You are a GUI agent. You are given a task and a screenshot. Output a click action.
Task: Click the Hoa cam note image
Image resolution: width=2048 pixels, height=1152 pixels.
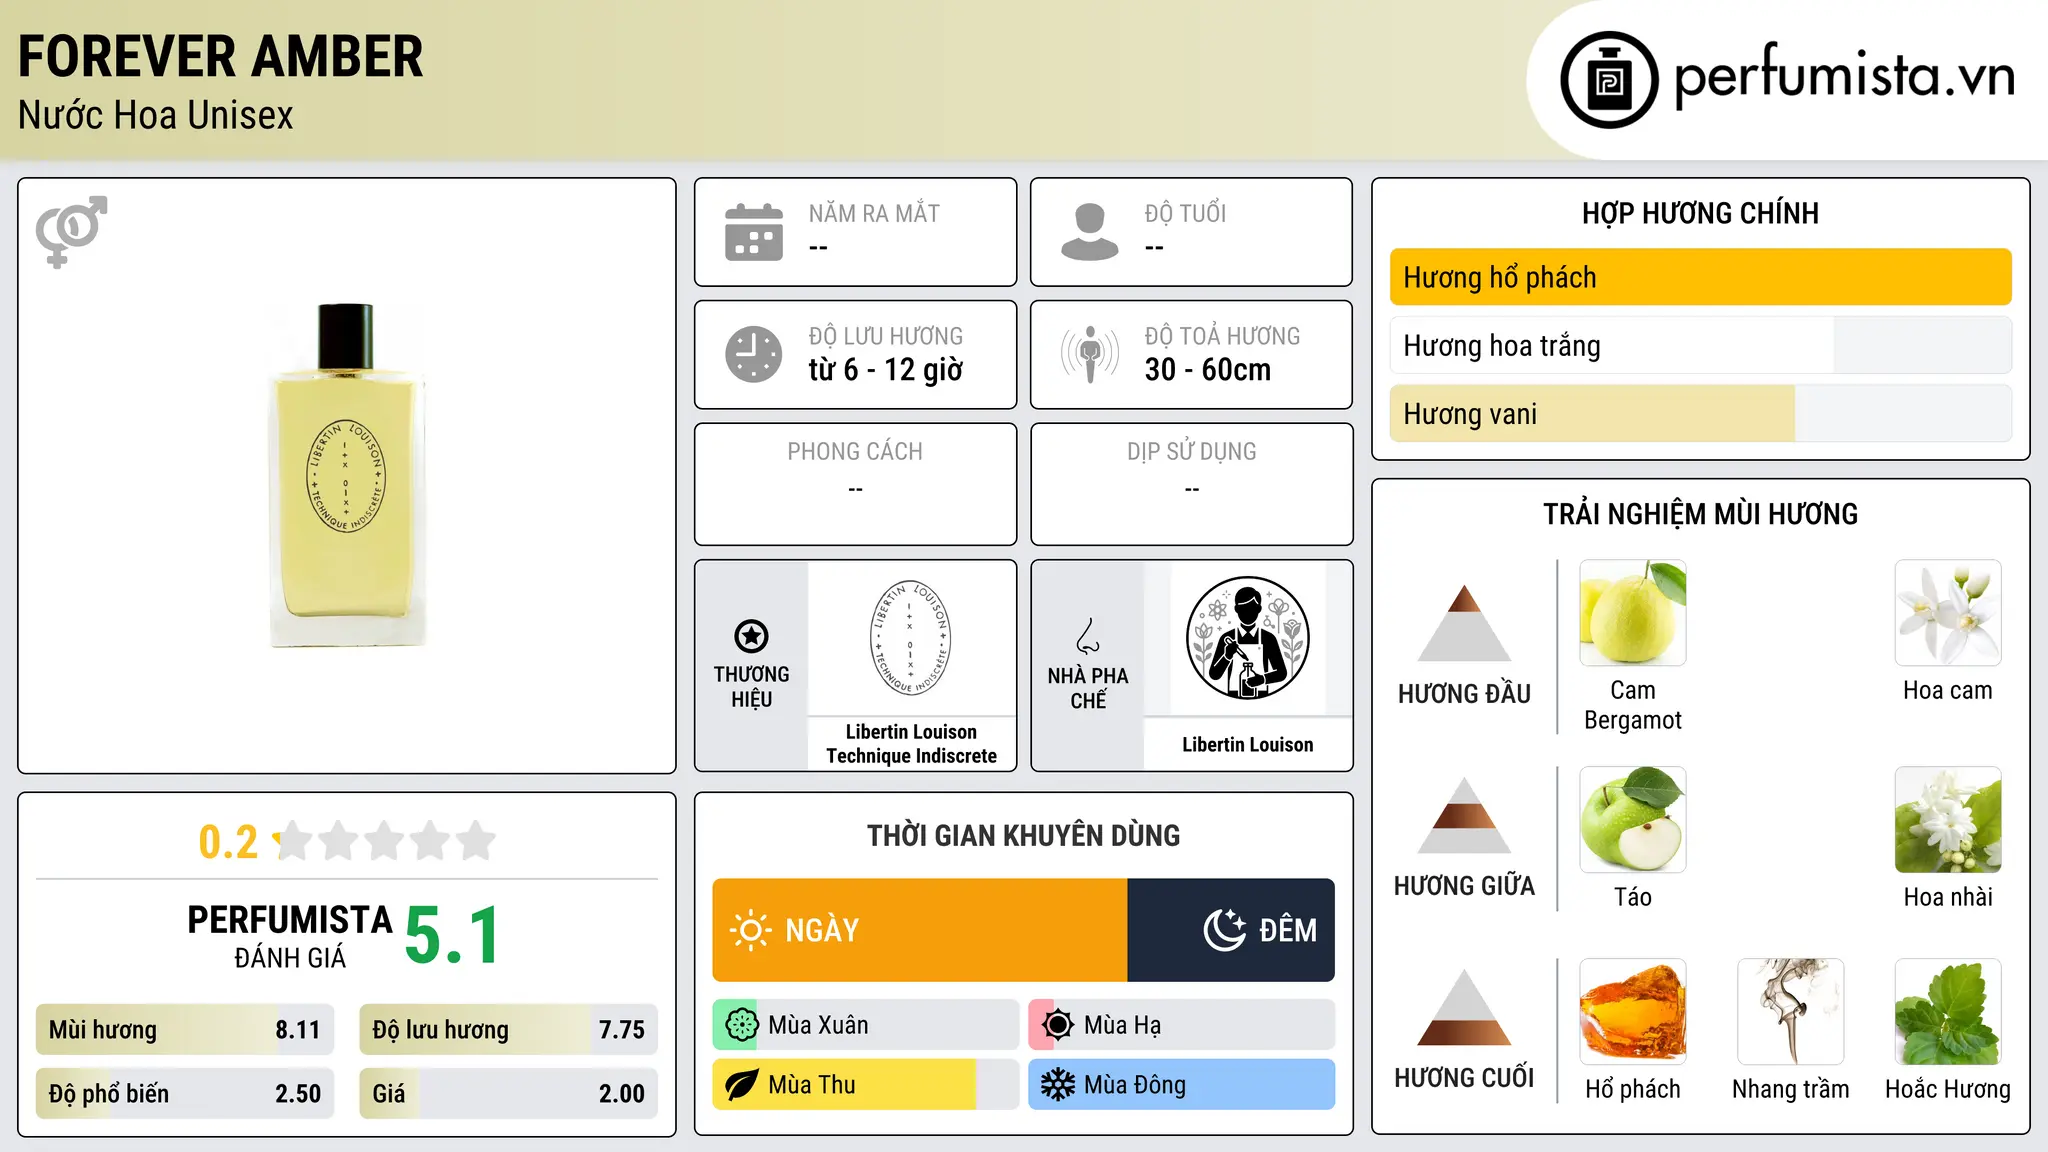pos(1948,613)
